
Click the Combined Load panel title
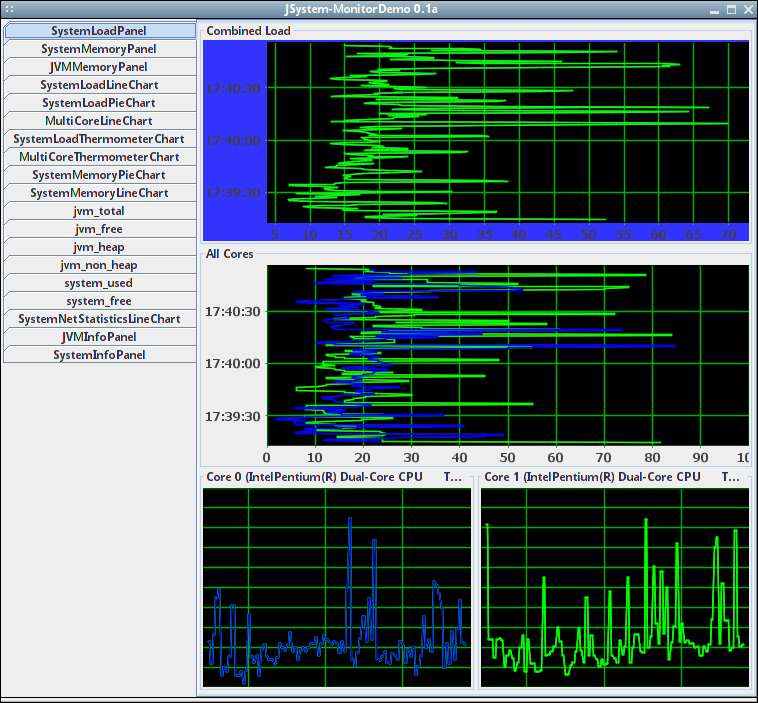point(248,31)
